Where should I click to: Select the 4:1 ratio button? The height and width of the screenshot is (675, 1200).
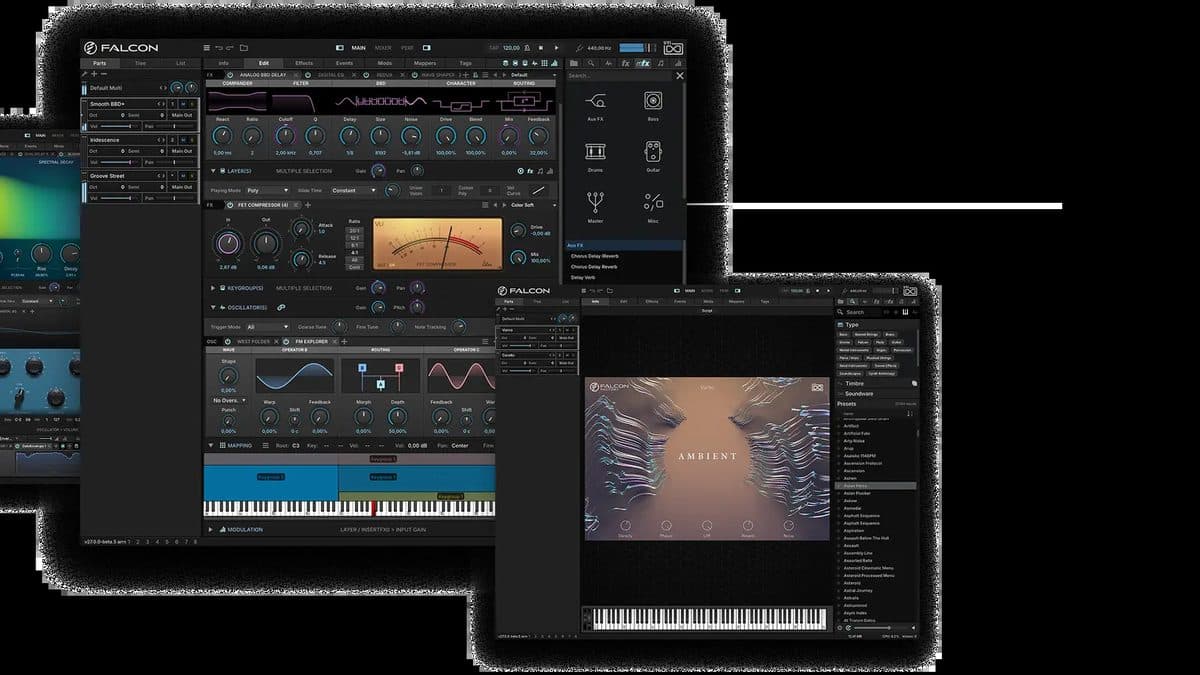[x=354, y=252]
